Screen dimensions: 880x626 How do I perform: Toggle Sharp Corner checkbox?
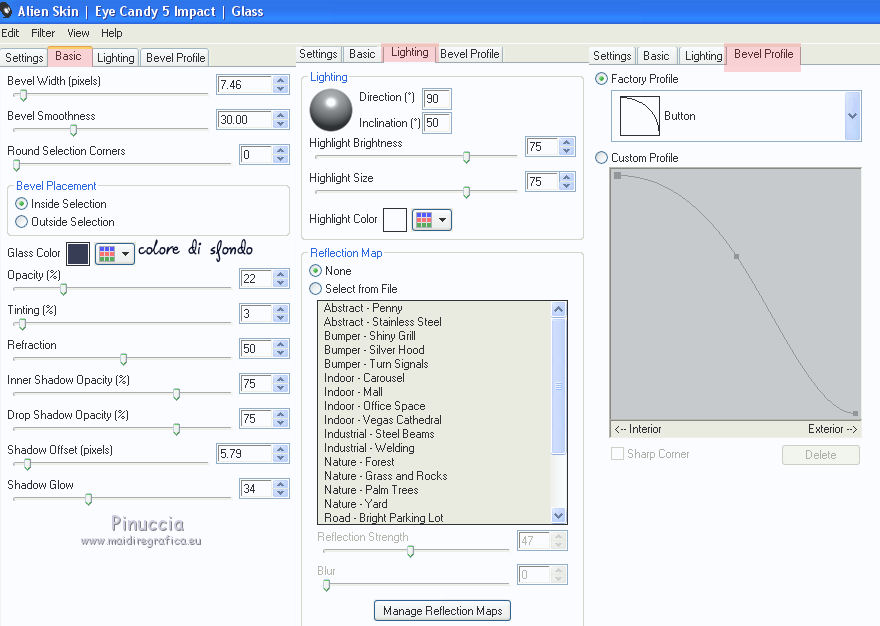pos(617,454)
